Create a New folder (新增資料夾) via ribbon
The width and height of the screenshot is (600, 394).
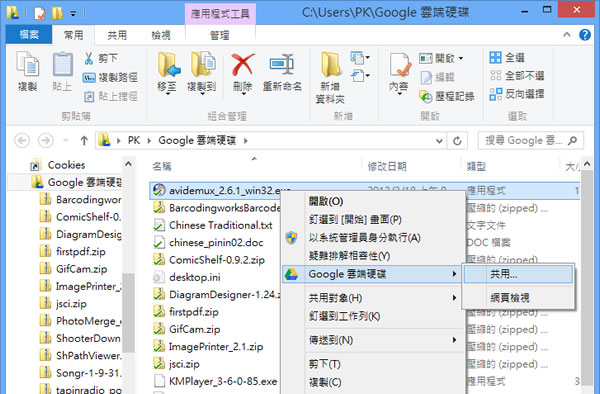tap(330, 77)
